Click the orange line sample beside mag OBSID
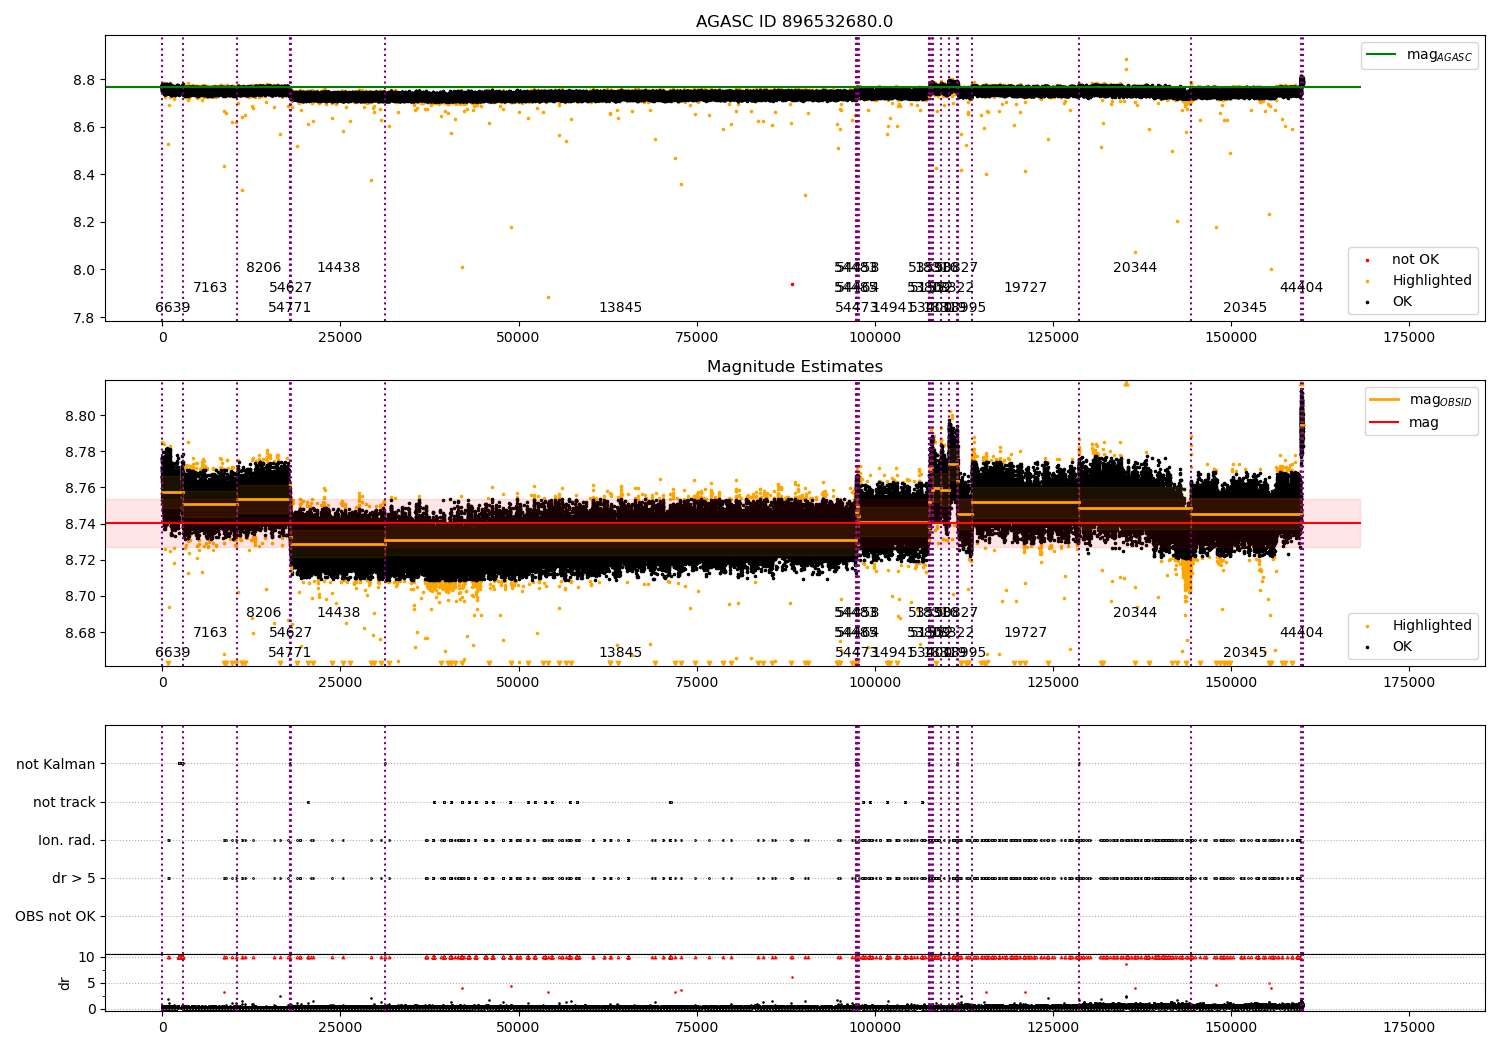The image size is (1500, 1050). point(1385,400)
